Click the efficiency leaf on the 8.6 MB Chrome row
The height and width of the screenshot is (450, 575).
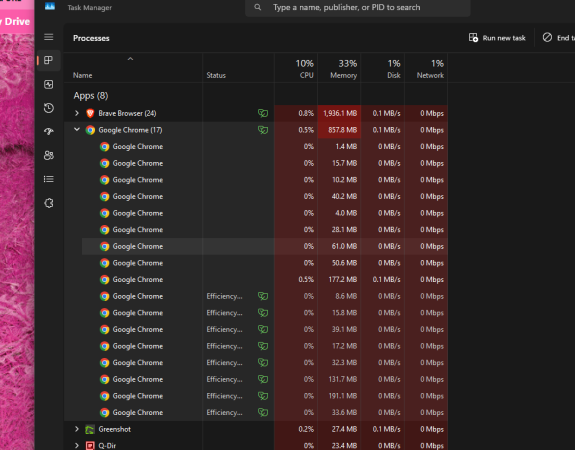263,296
